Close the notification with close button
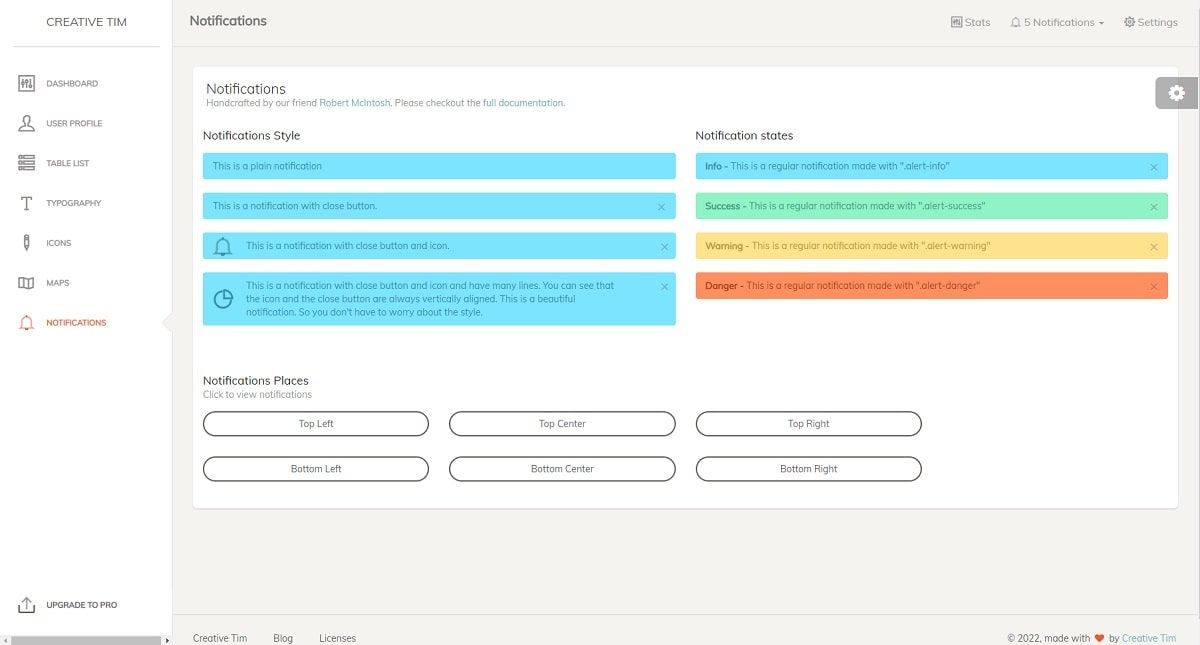The width and height of the screenshot is (1200, 645). (661, 206)
